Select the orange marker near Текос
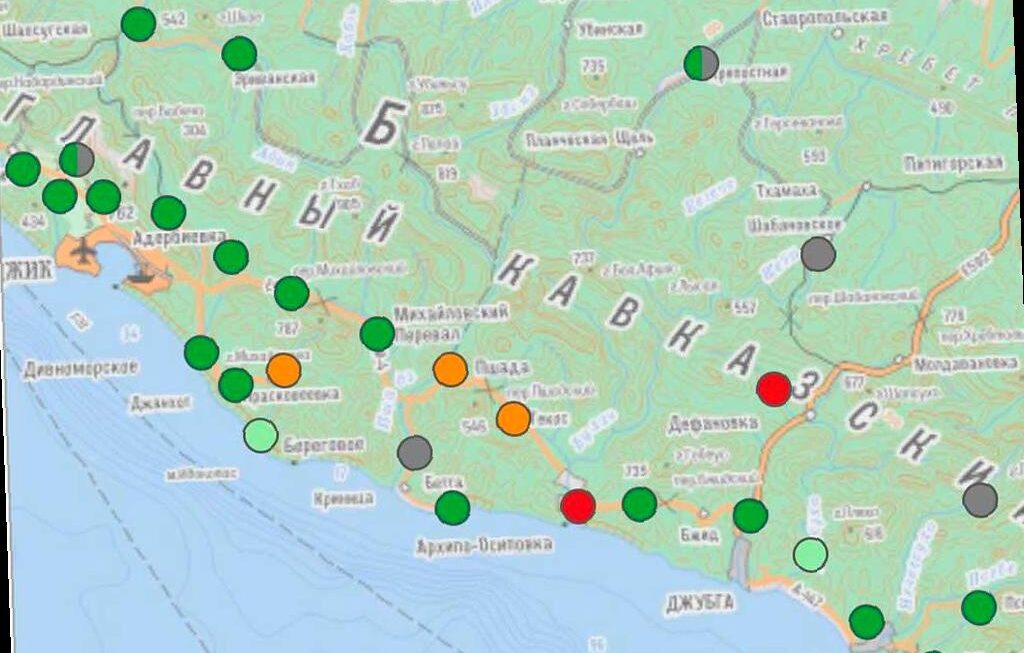Image resolution: width=1024 pixels, height=653 pixels. click(514, 418)
